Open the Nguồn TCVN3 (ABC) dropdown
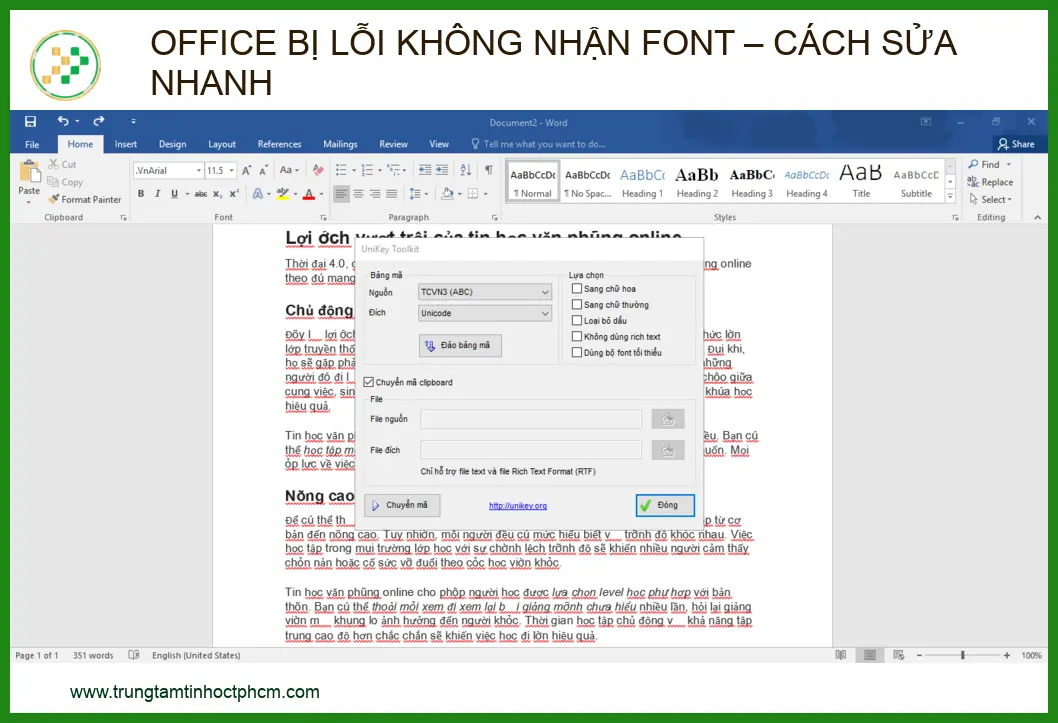 tap(485, 292)
